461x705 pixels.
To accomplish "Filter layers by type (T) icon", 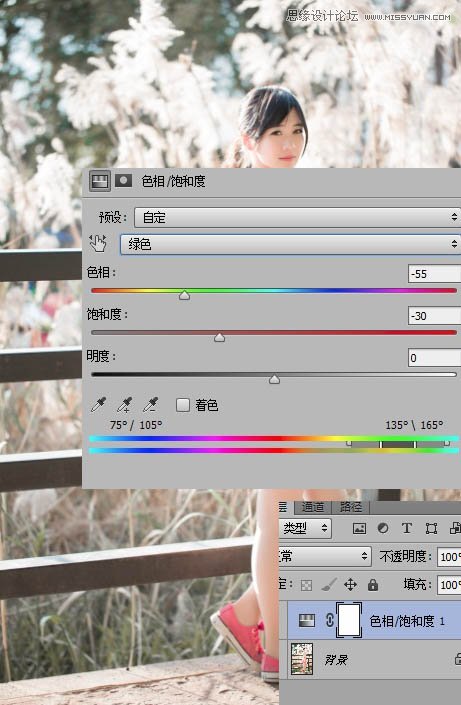I will click(407, 528).
